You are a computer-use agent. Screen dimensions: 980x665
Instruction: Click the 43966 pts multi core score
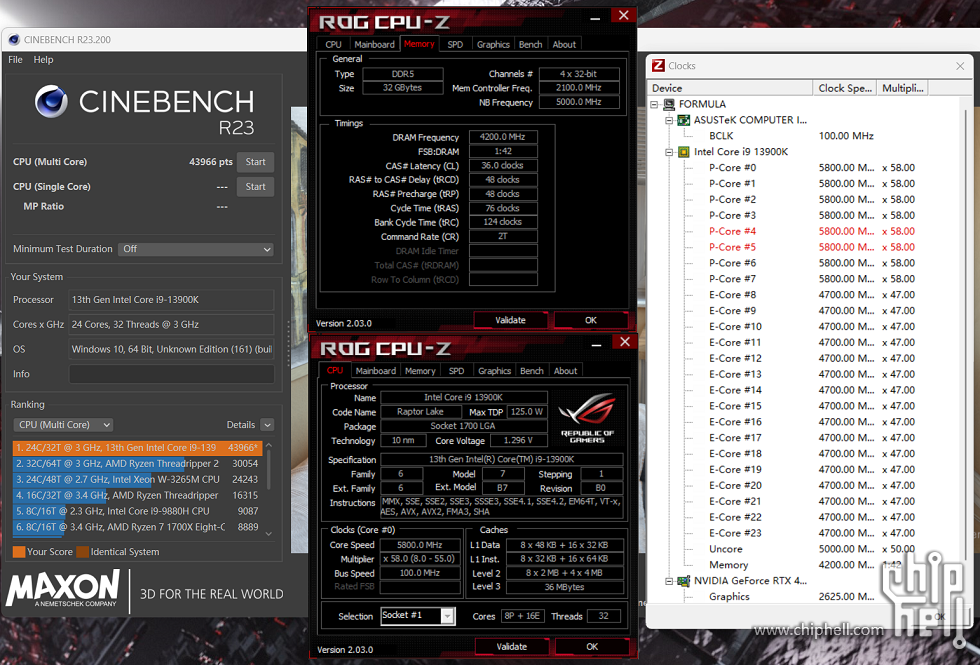211,162
